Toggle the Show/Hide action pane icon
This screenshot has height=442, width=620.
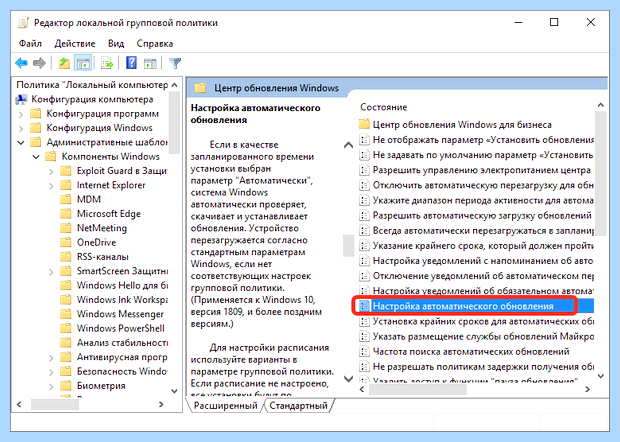click(150, 63)
